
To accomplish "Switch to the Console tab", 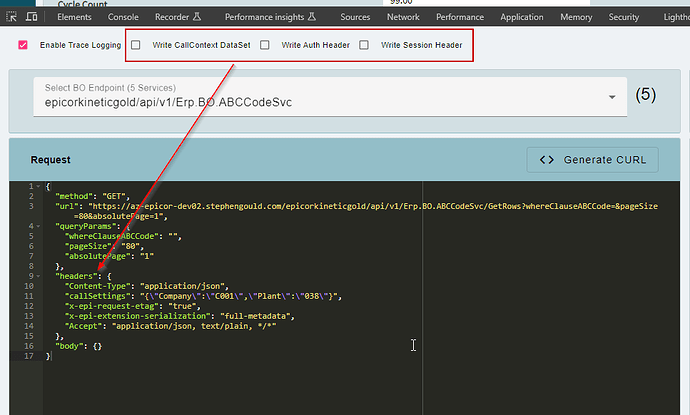I will coord(123,17).
